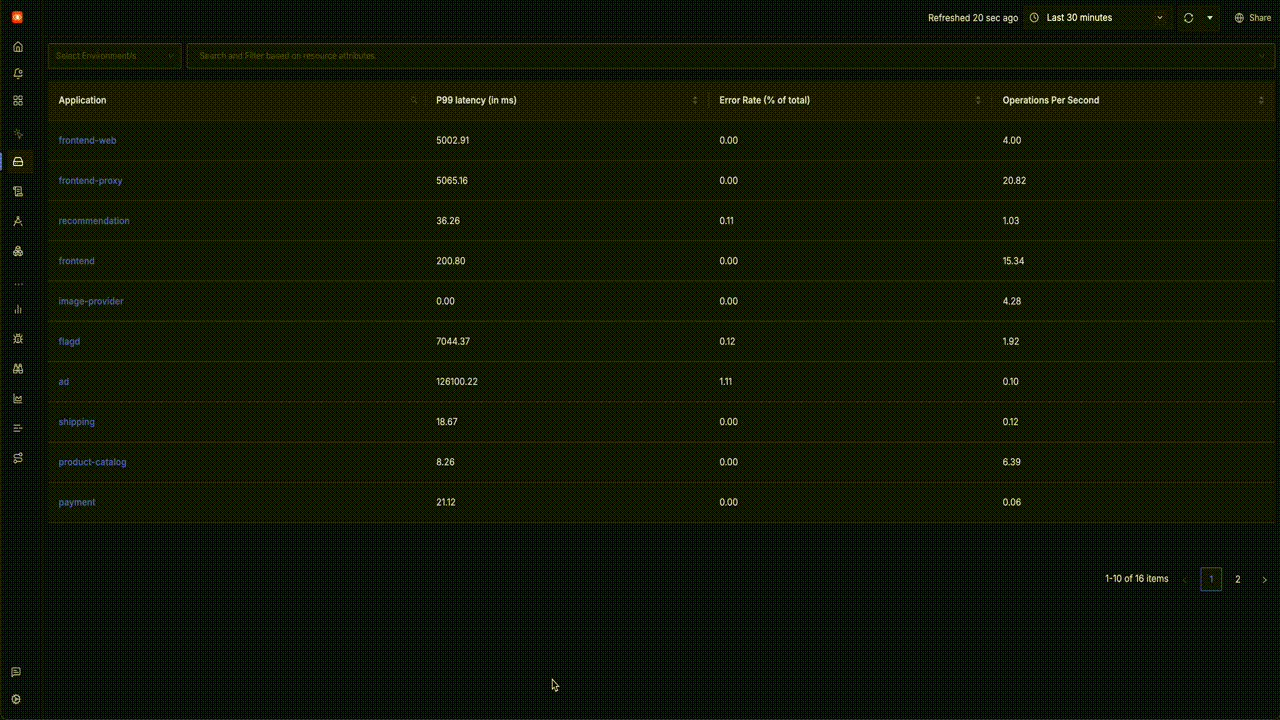Toggle sorting on the P99 latency column
The height and width of the screenshot is (720, 1280).
[x=695, y=101]
